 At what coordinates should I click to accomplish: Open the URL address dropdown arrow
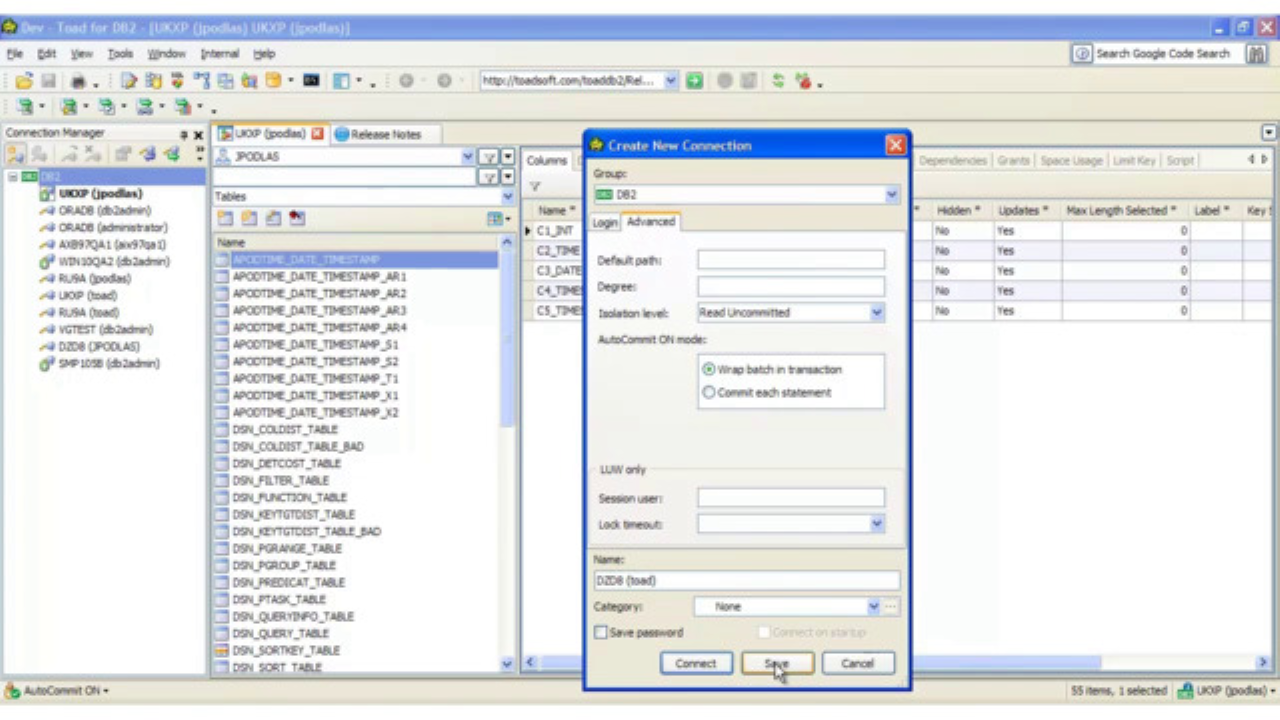671,81
